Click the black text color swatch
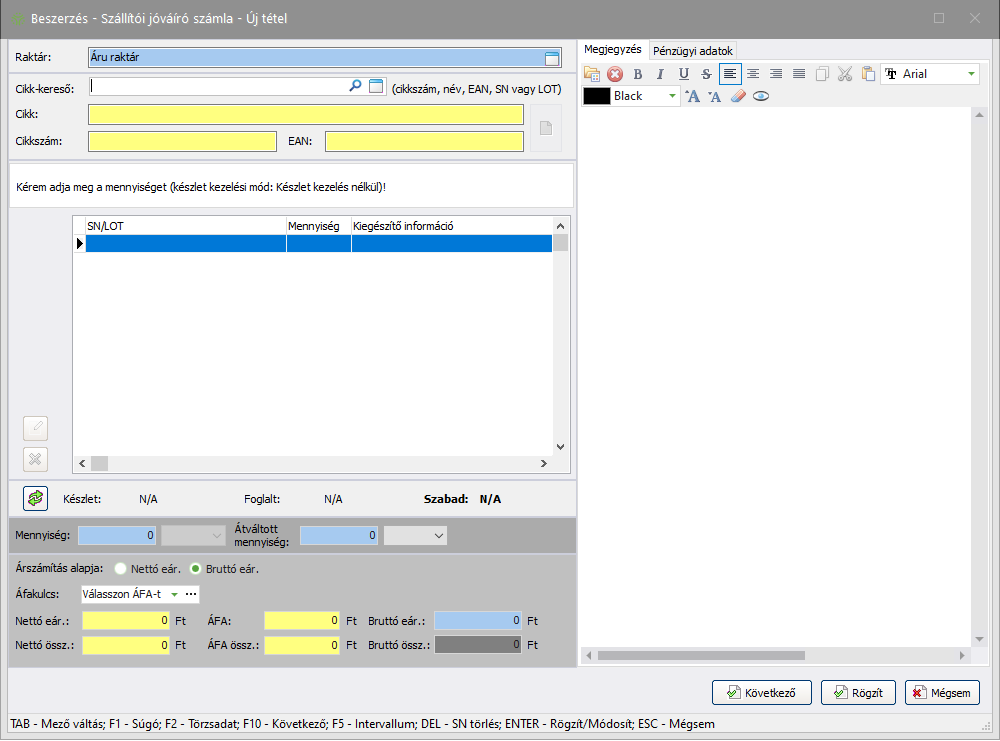This screenshot has width=1000, height=741. [597, 96]
